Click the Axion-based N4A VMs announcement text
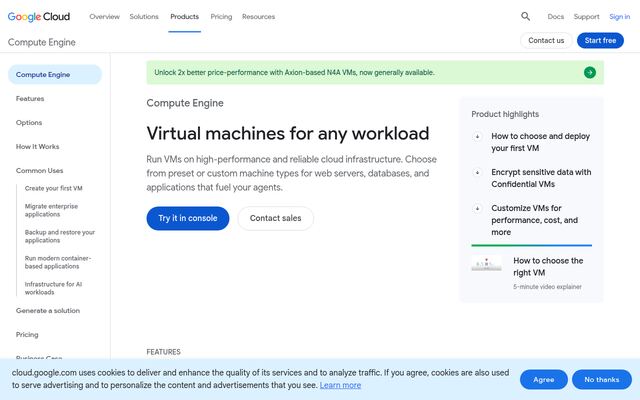Image resolution: width=640 pixels, height=400 pixels. (294, 73)
